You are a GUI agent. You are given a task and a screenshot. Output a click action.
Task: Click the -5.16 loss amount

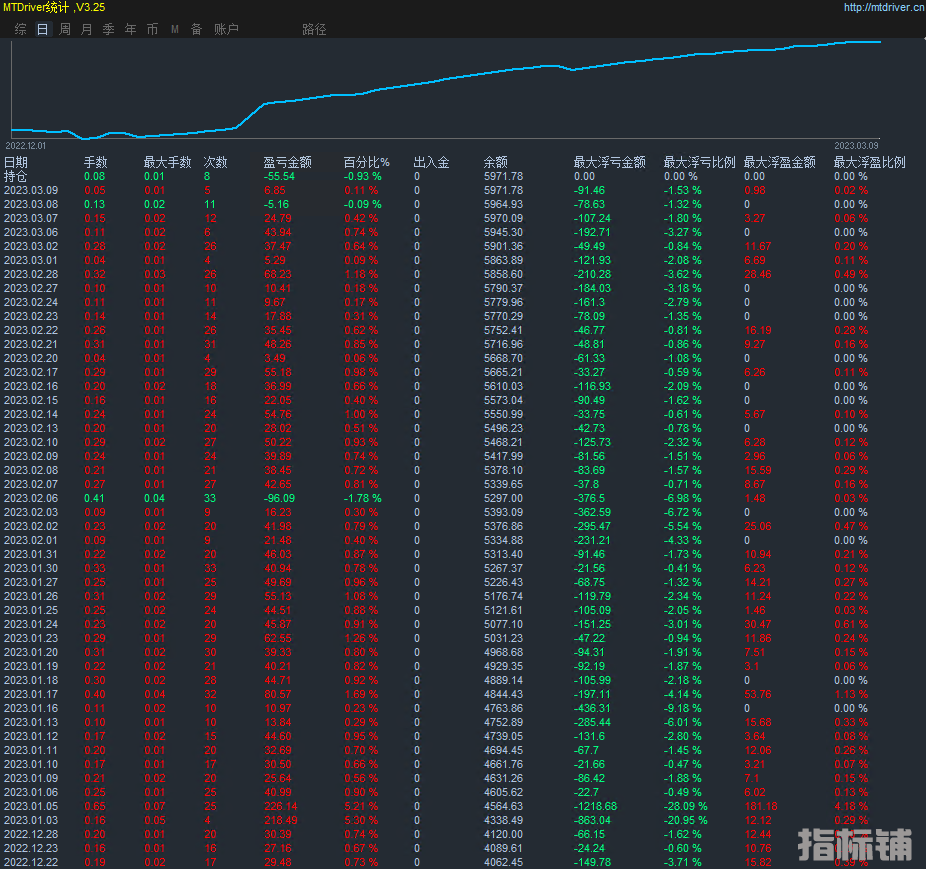276,204
